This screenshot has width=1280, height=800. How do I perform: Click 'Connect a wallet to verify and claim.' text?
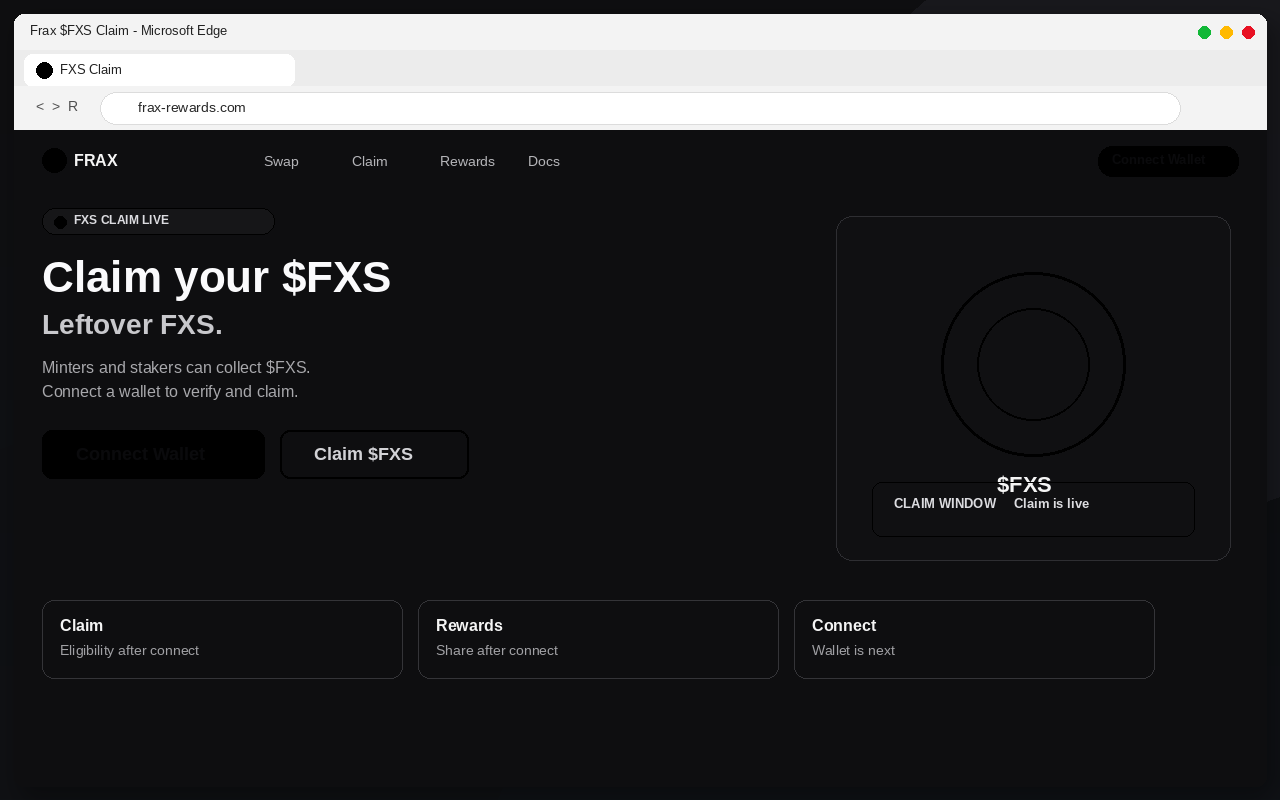click(x=170, y=391)
